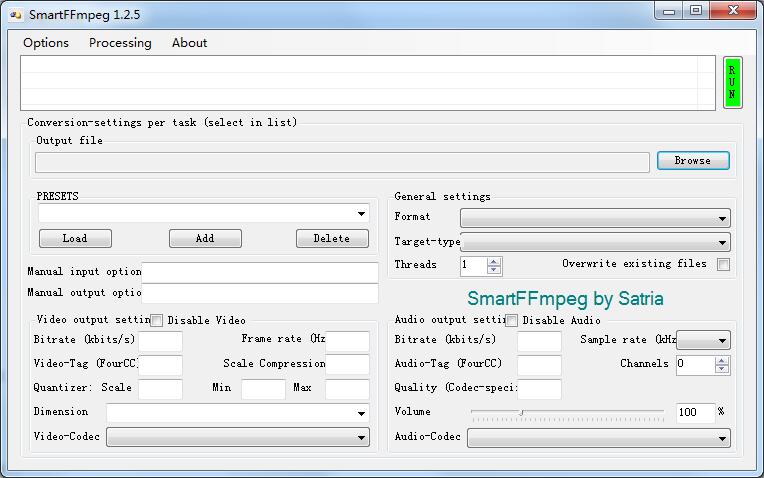Screen dimensions: 764x478
Task: Open the Audio-Codec dropdown
Action: tap(599, 438)
